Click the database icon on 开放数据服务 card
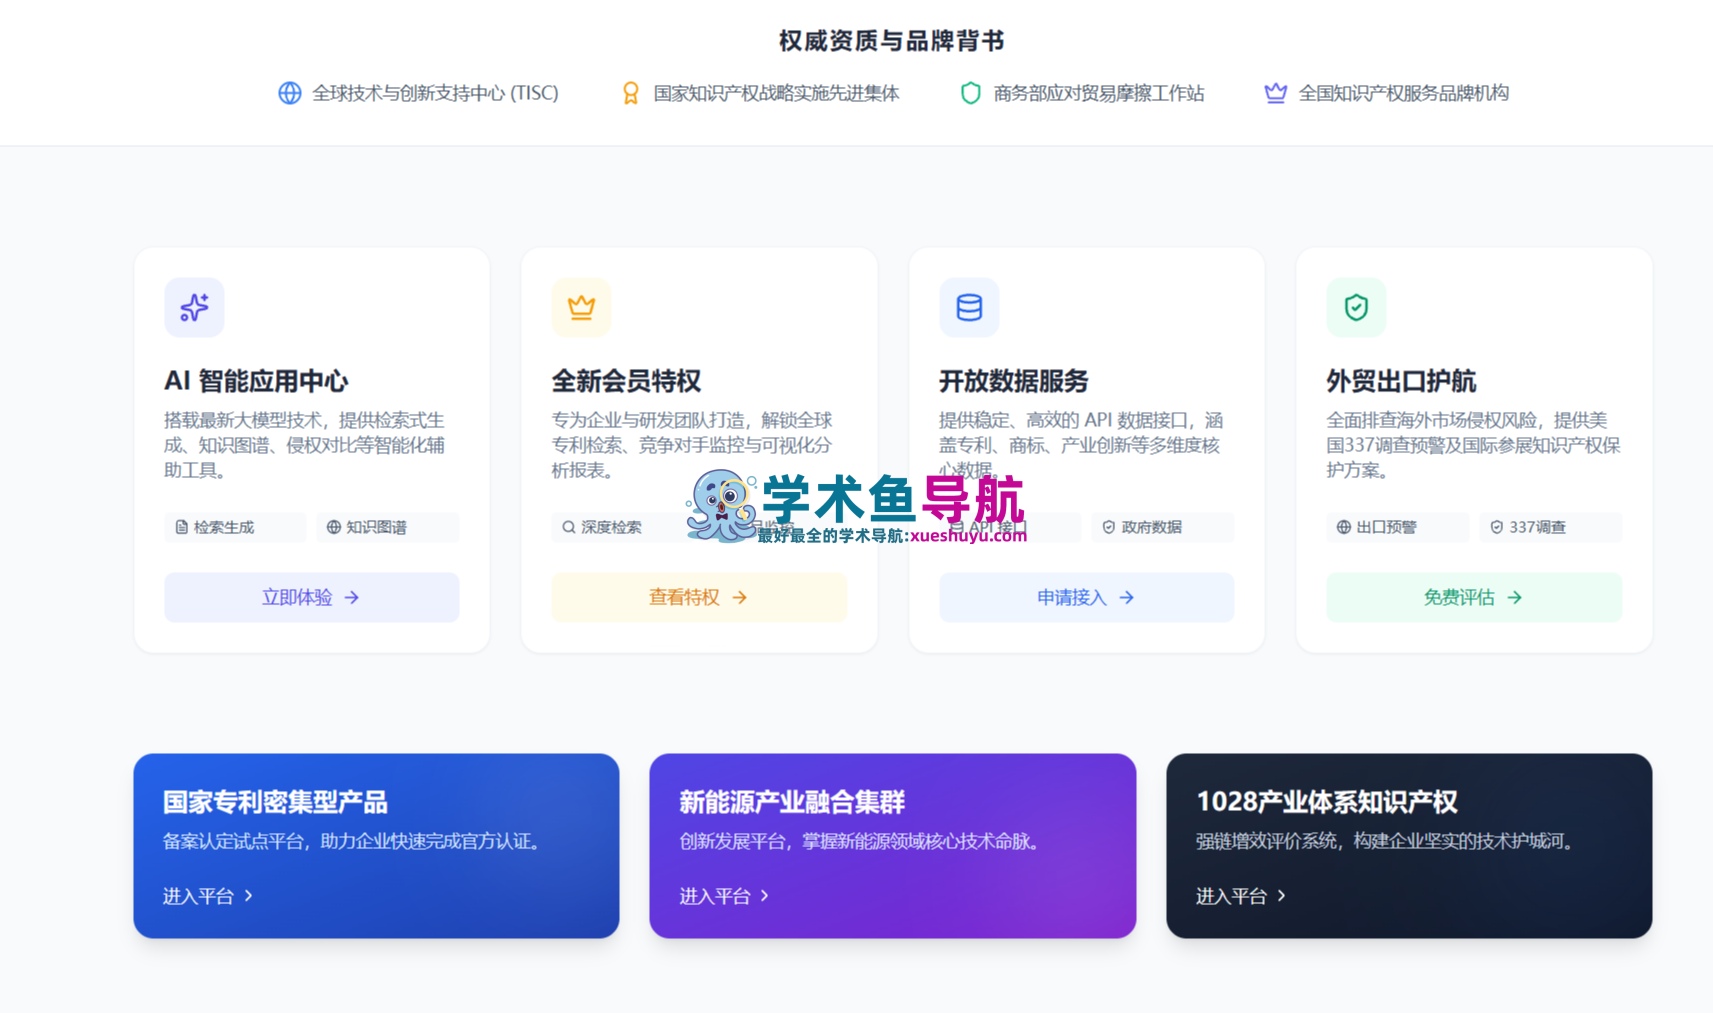This screenshot has width=1713, height=1013. click(969, 307)
